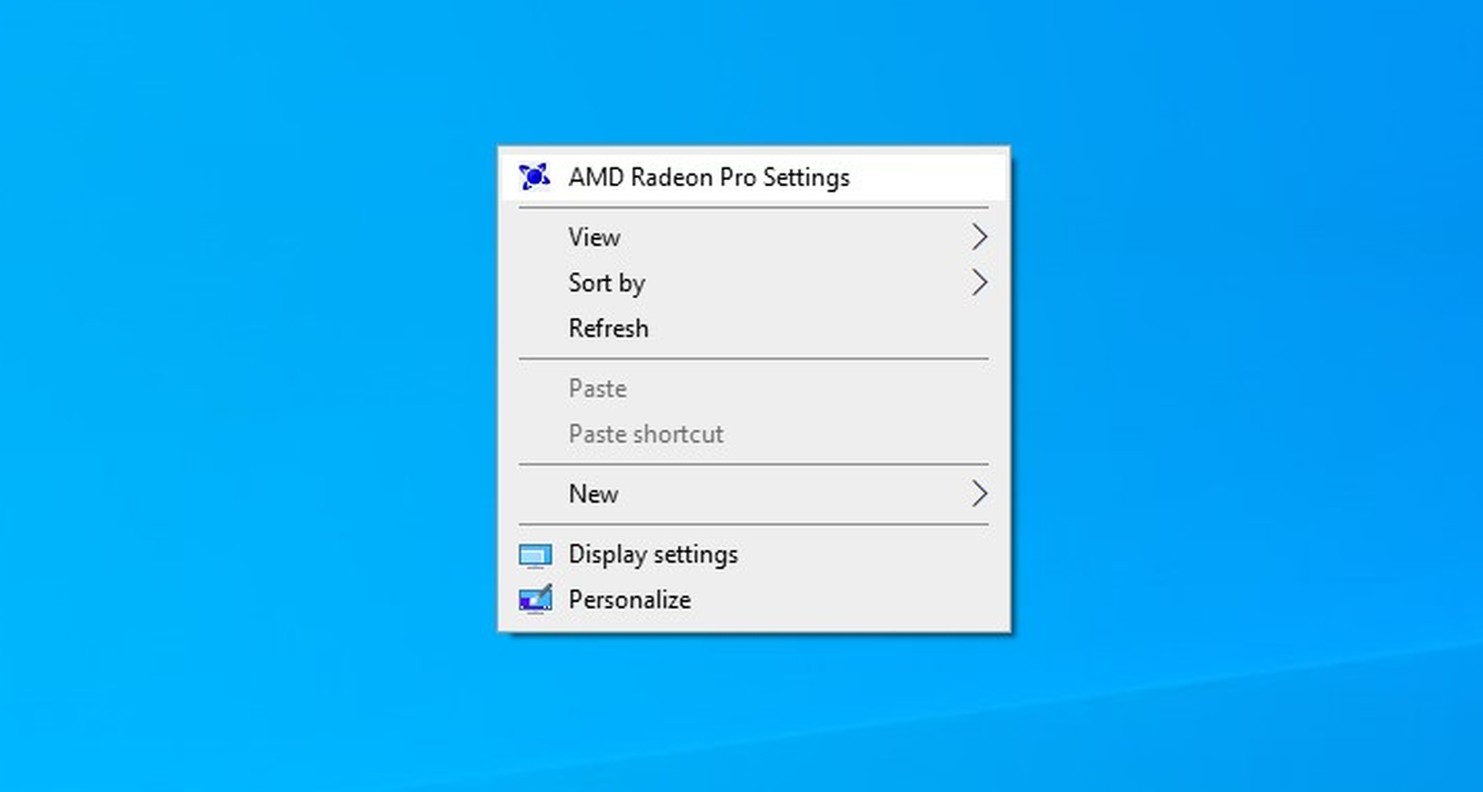This screenshot has width=1483, height=792.
Task: Expand the Sort by submenu chevron
Action: 979,283
